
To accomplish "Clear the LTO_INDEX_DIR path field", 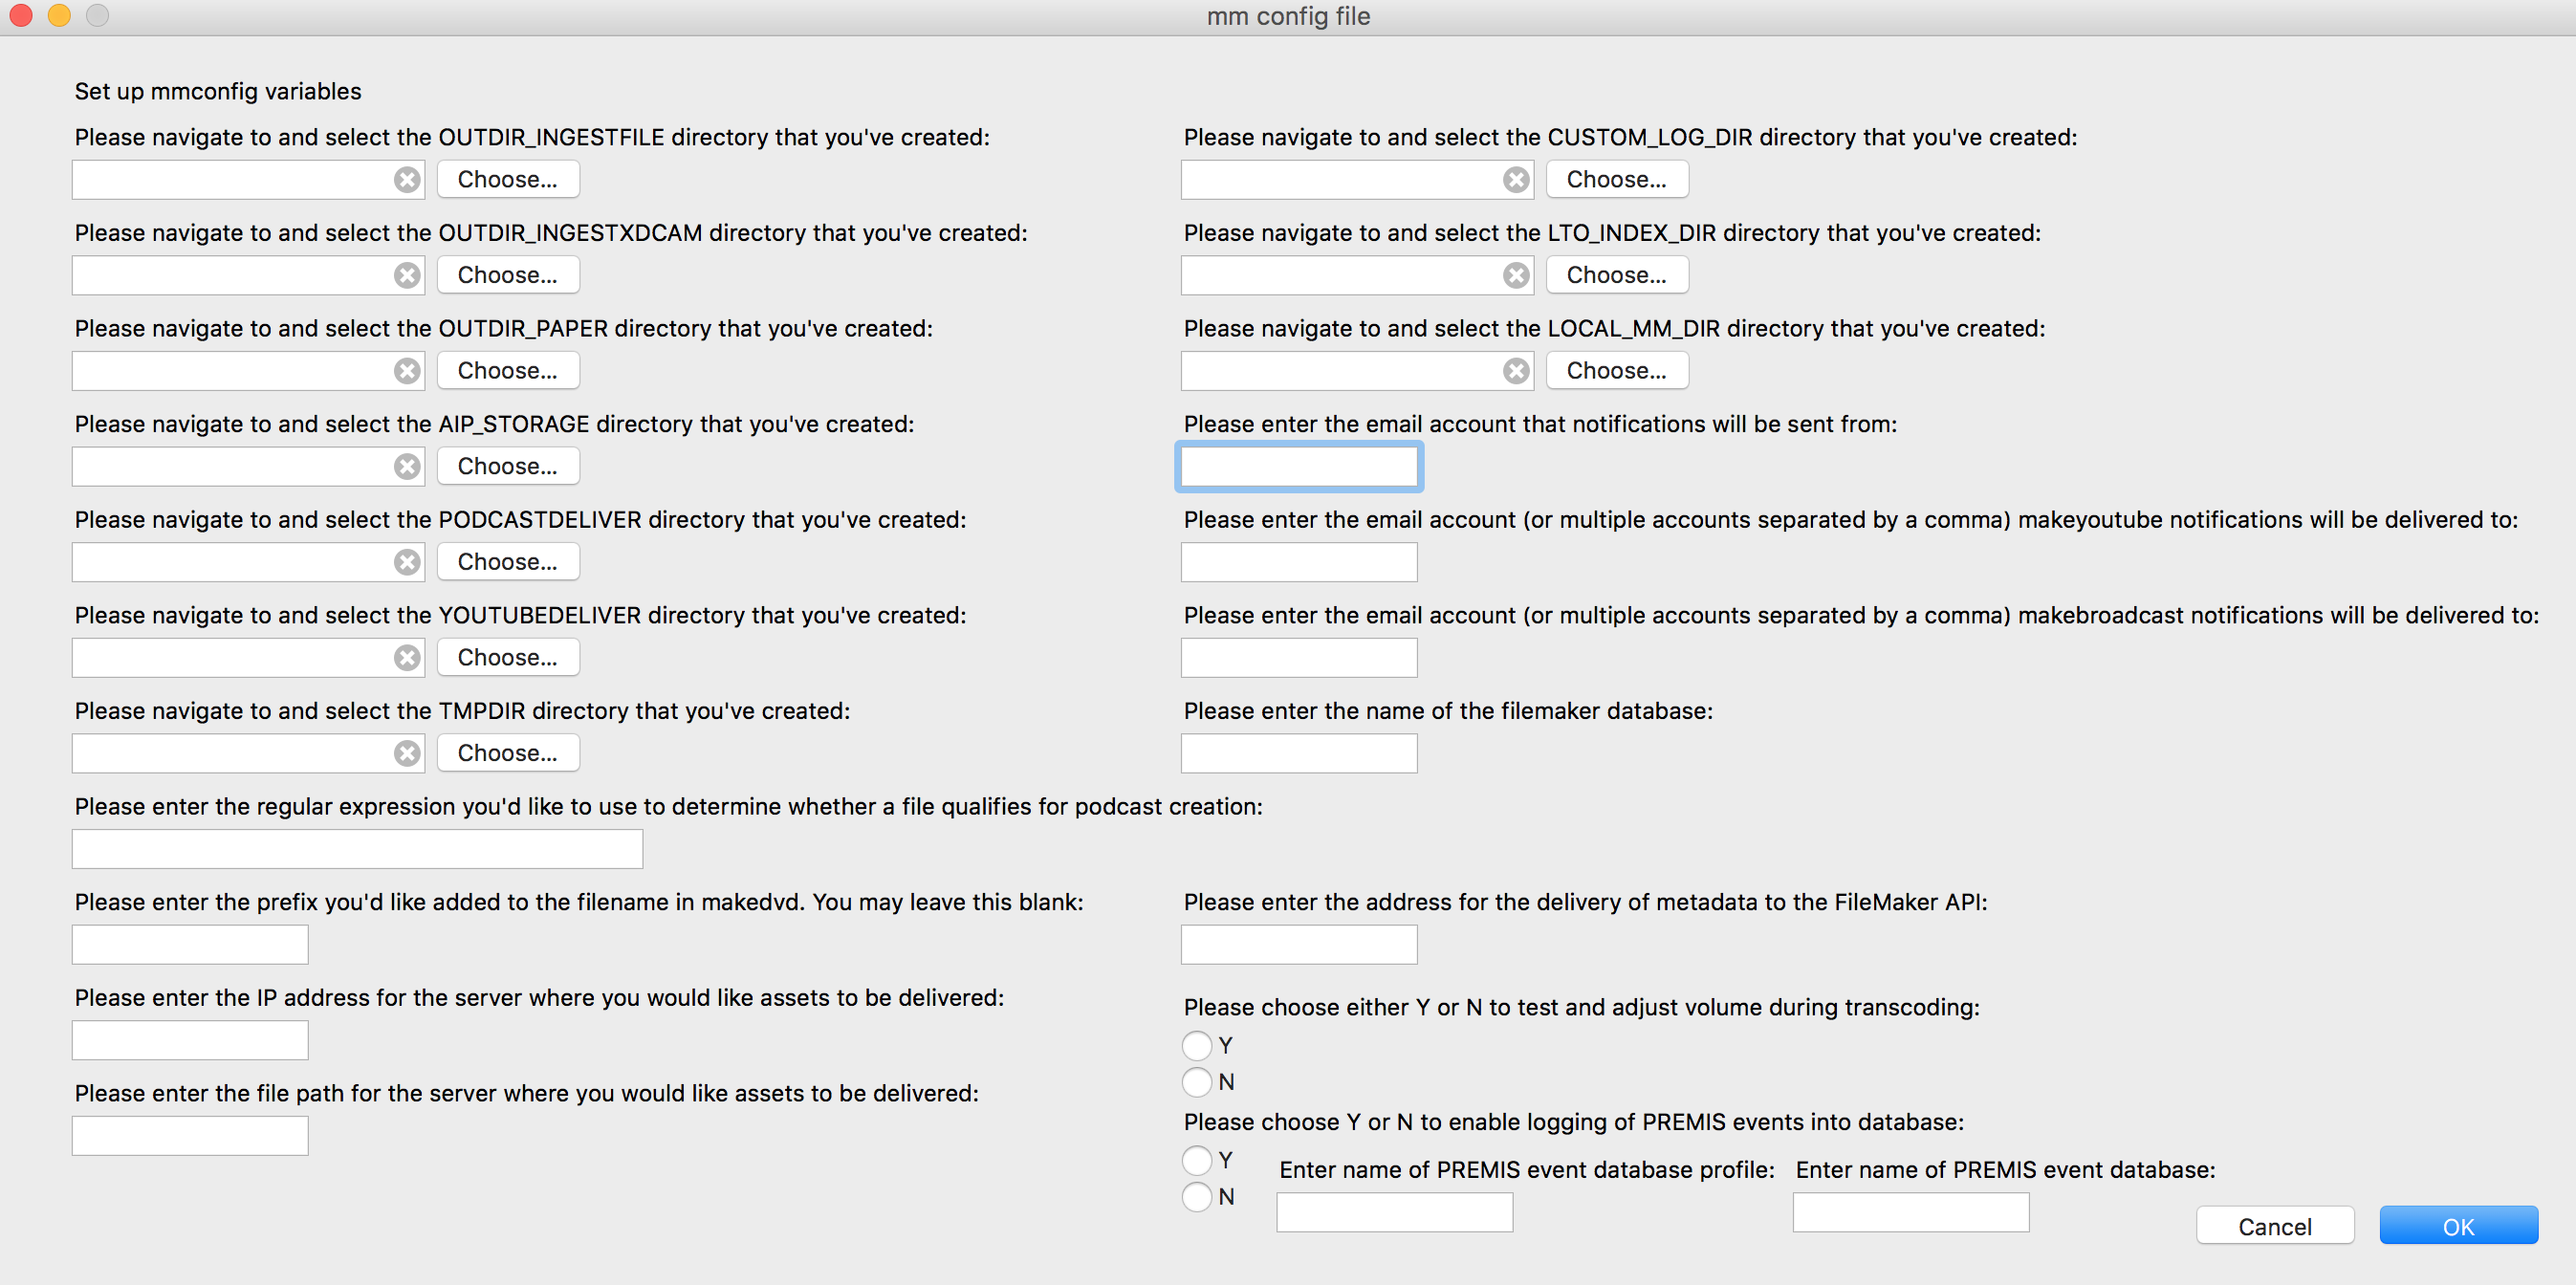I will [1516, 275].
